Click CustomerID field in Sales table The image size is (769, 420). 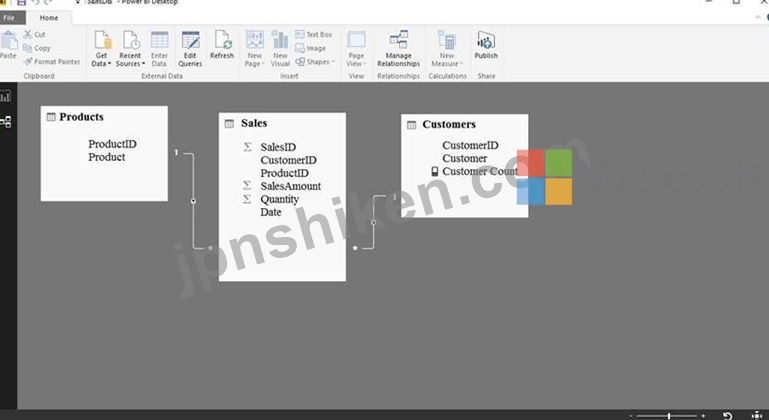click(x=288, y=160)
